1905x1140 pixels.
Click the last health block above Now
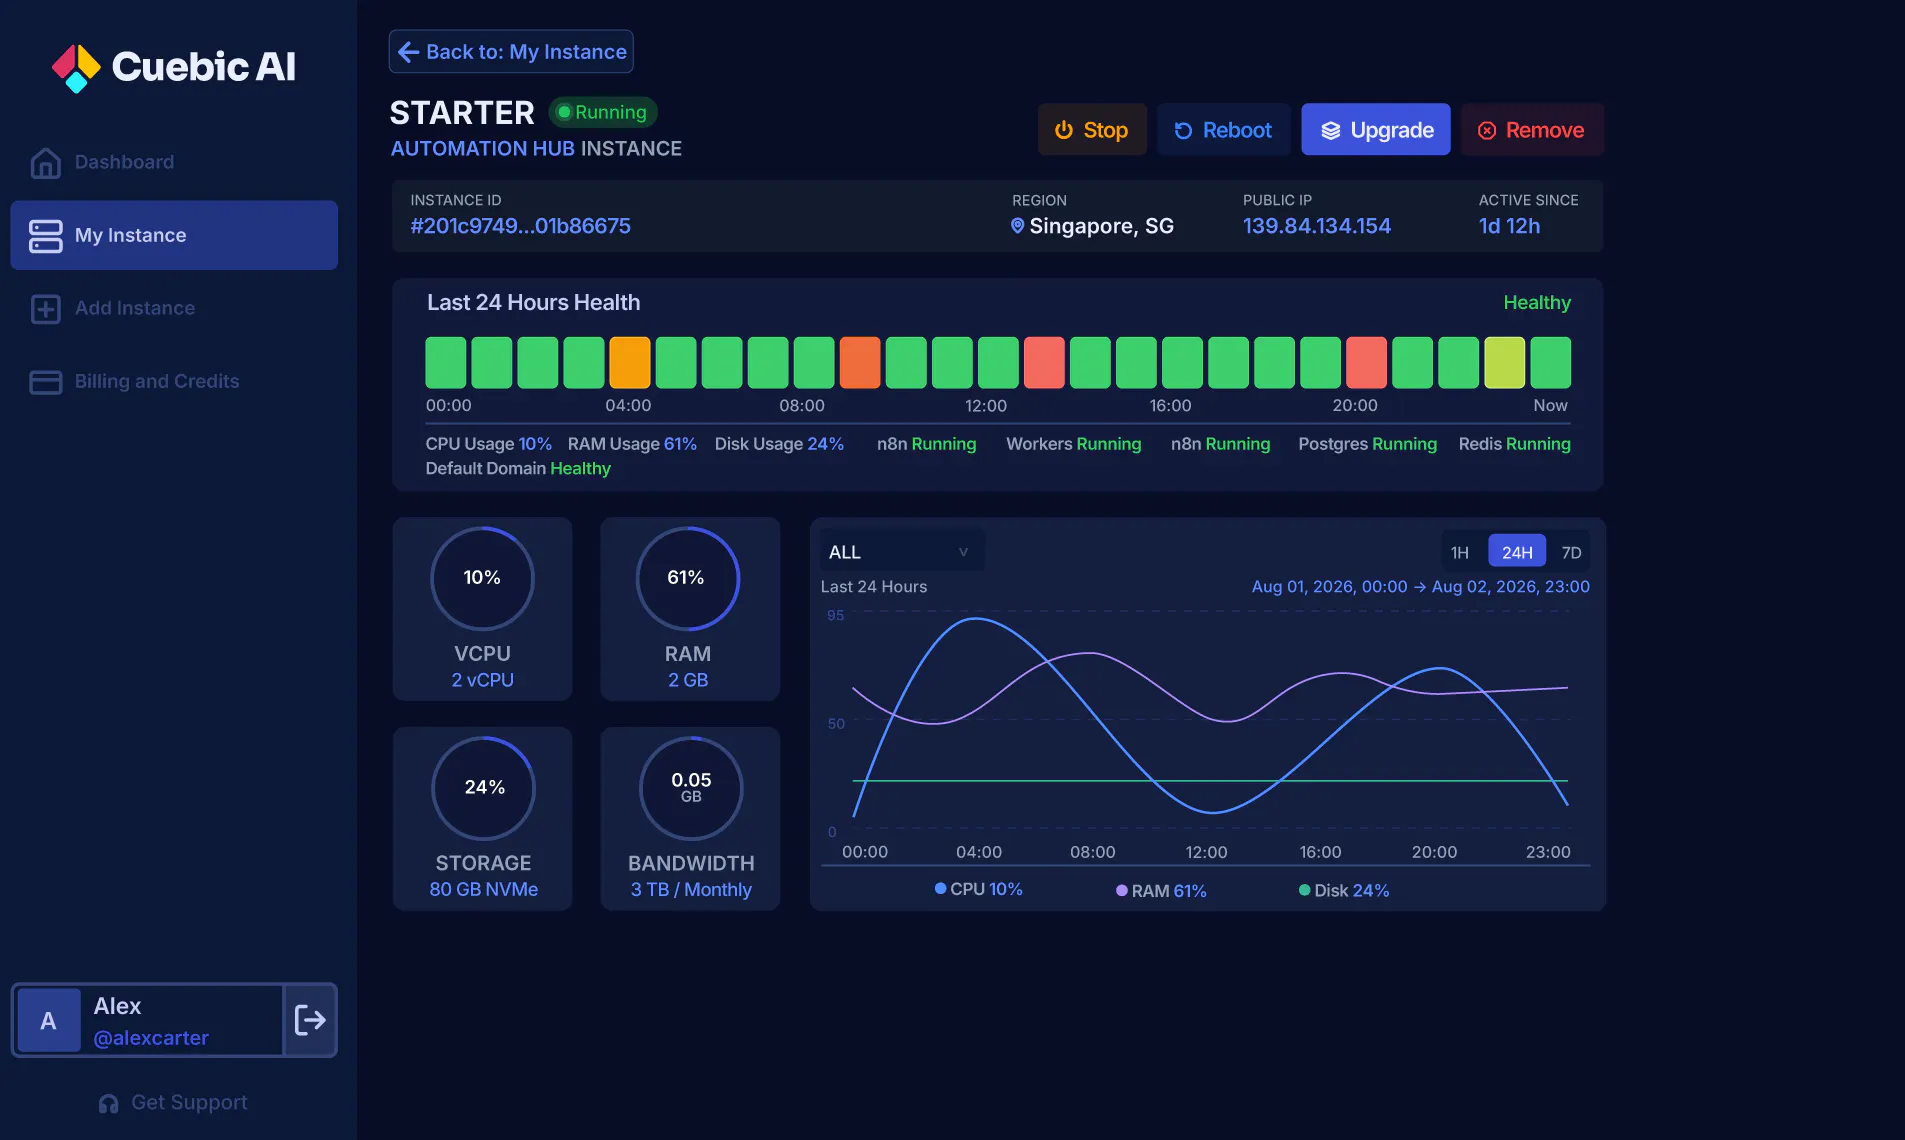[1551, 362]
